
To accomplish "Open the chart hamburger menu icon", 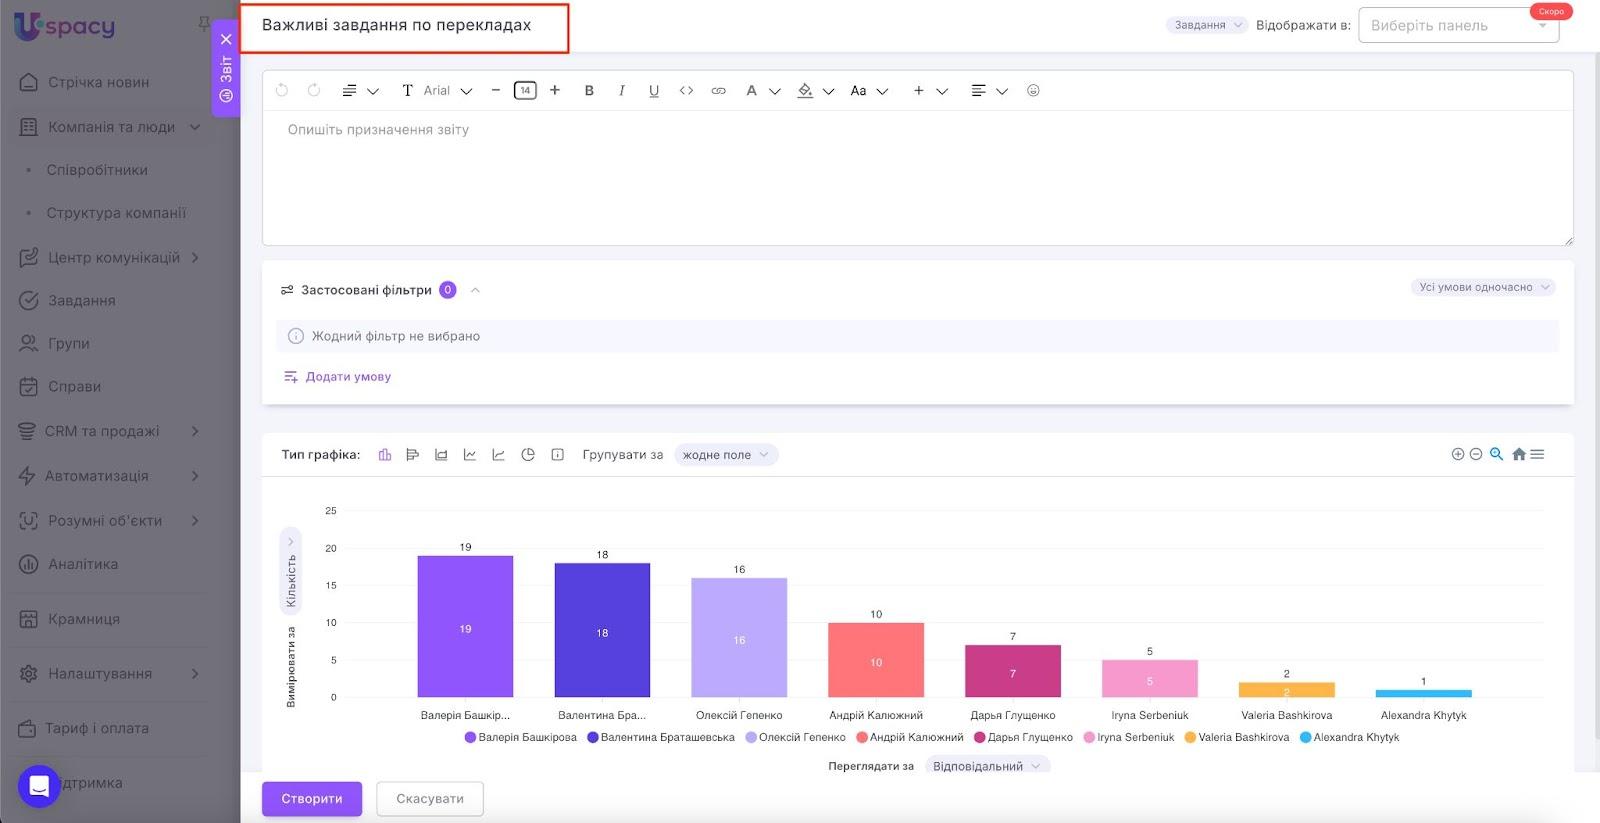I will tap(1537, 454).
